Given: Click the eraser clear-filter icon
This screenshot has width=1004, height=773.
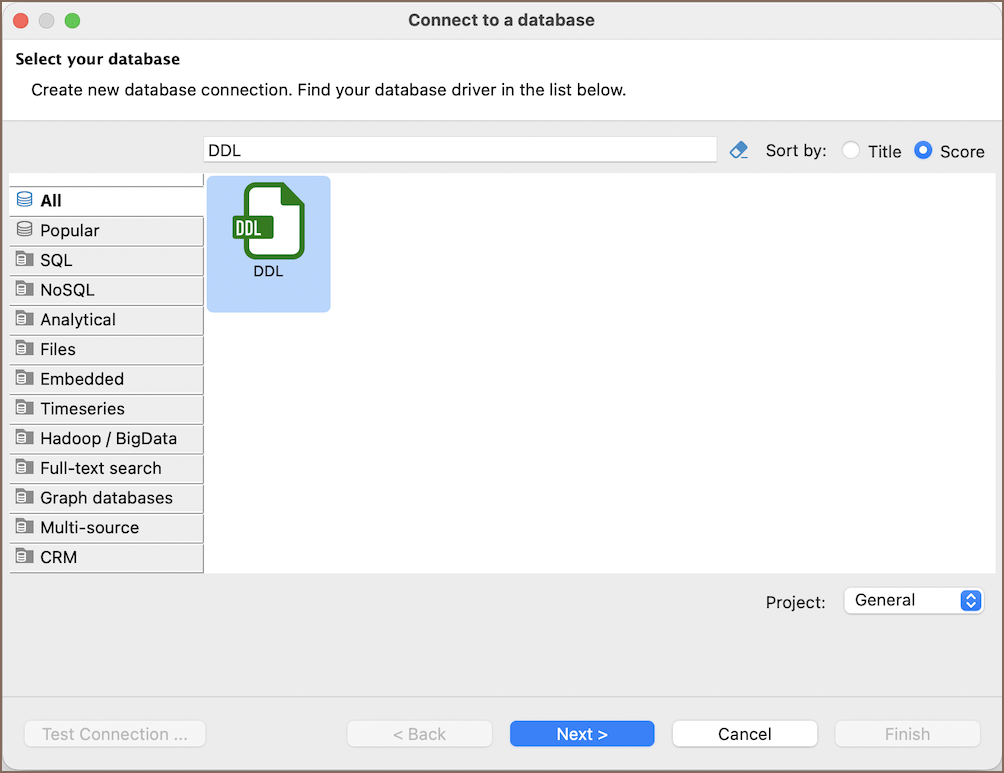Looking at the screenshot, I should (x=739, y=151).
